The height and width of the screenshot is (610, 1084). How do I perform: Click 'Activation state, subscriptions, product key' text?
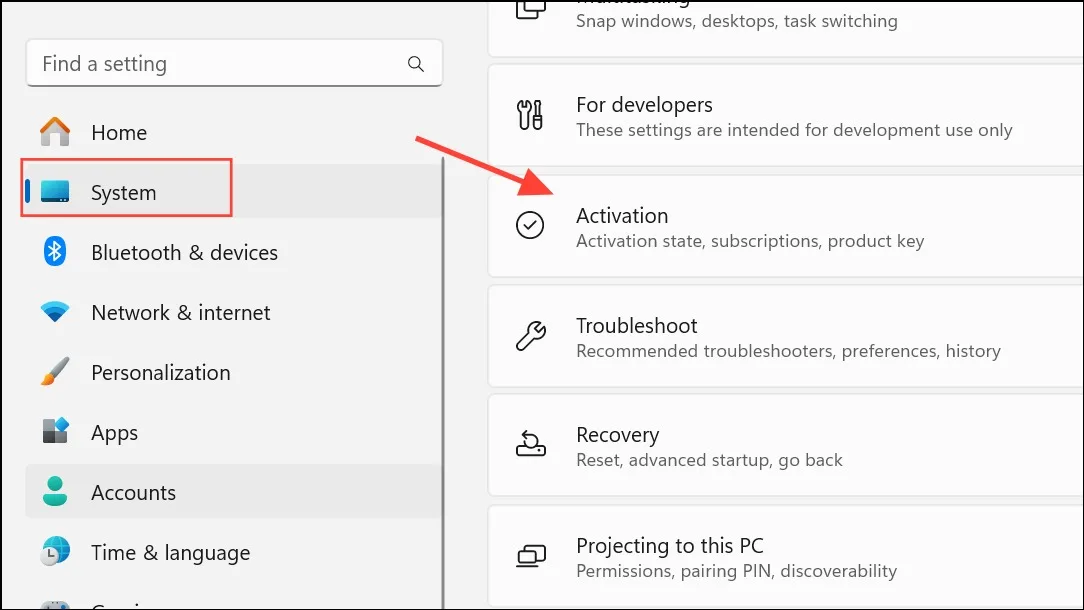[x=750, y=241]
